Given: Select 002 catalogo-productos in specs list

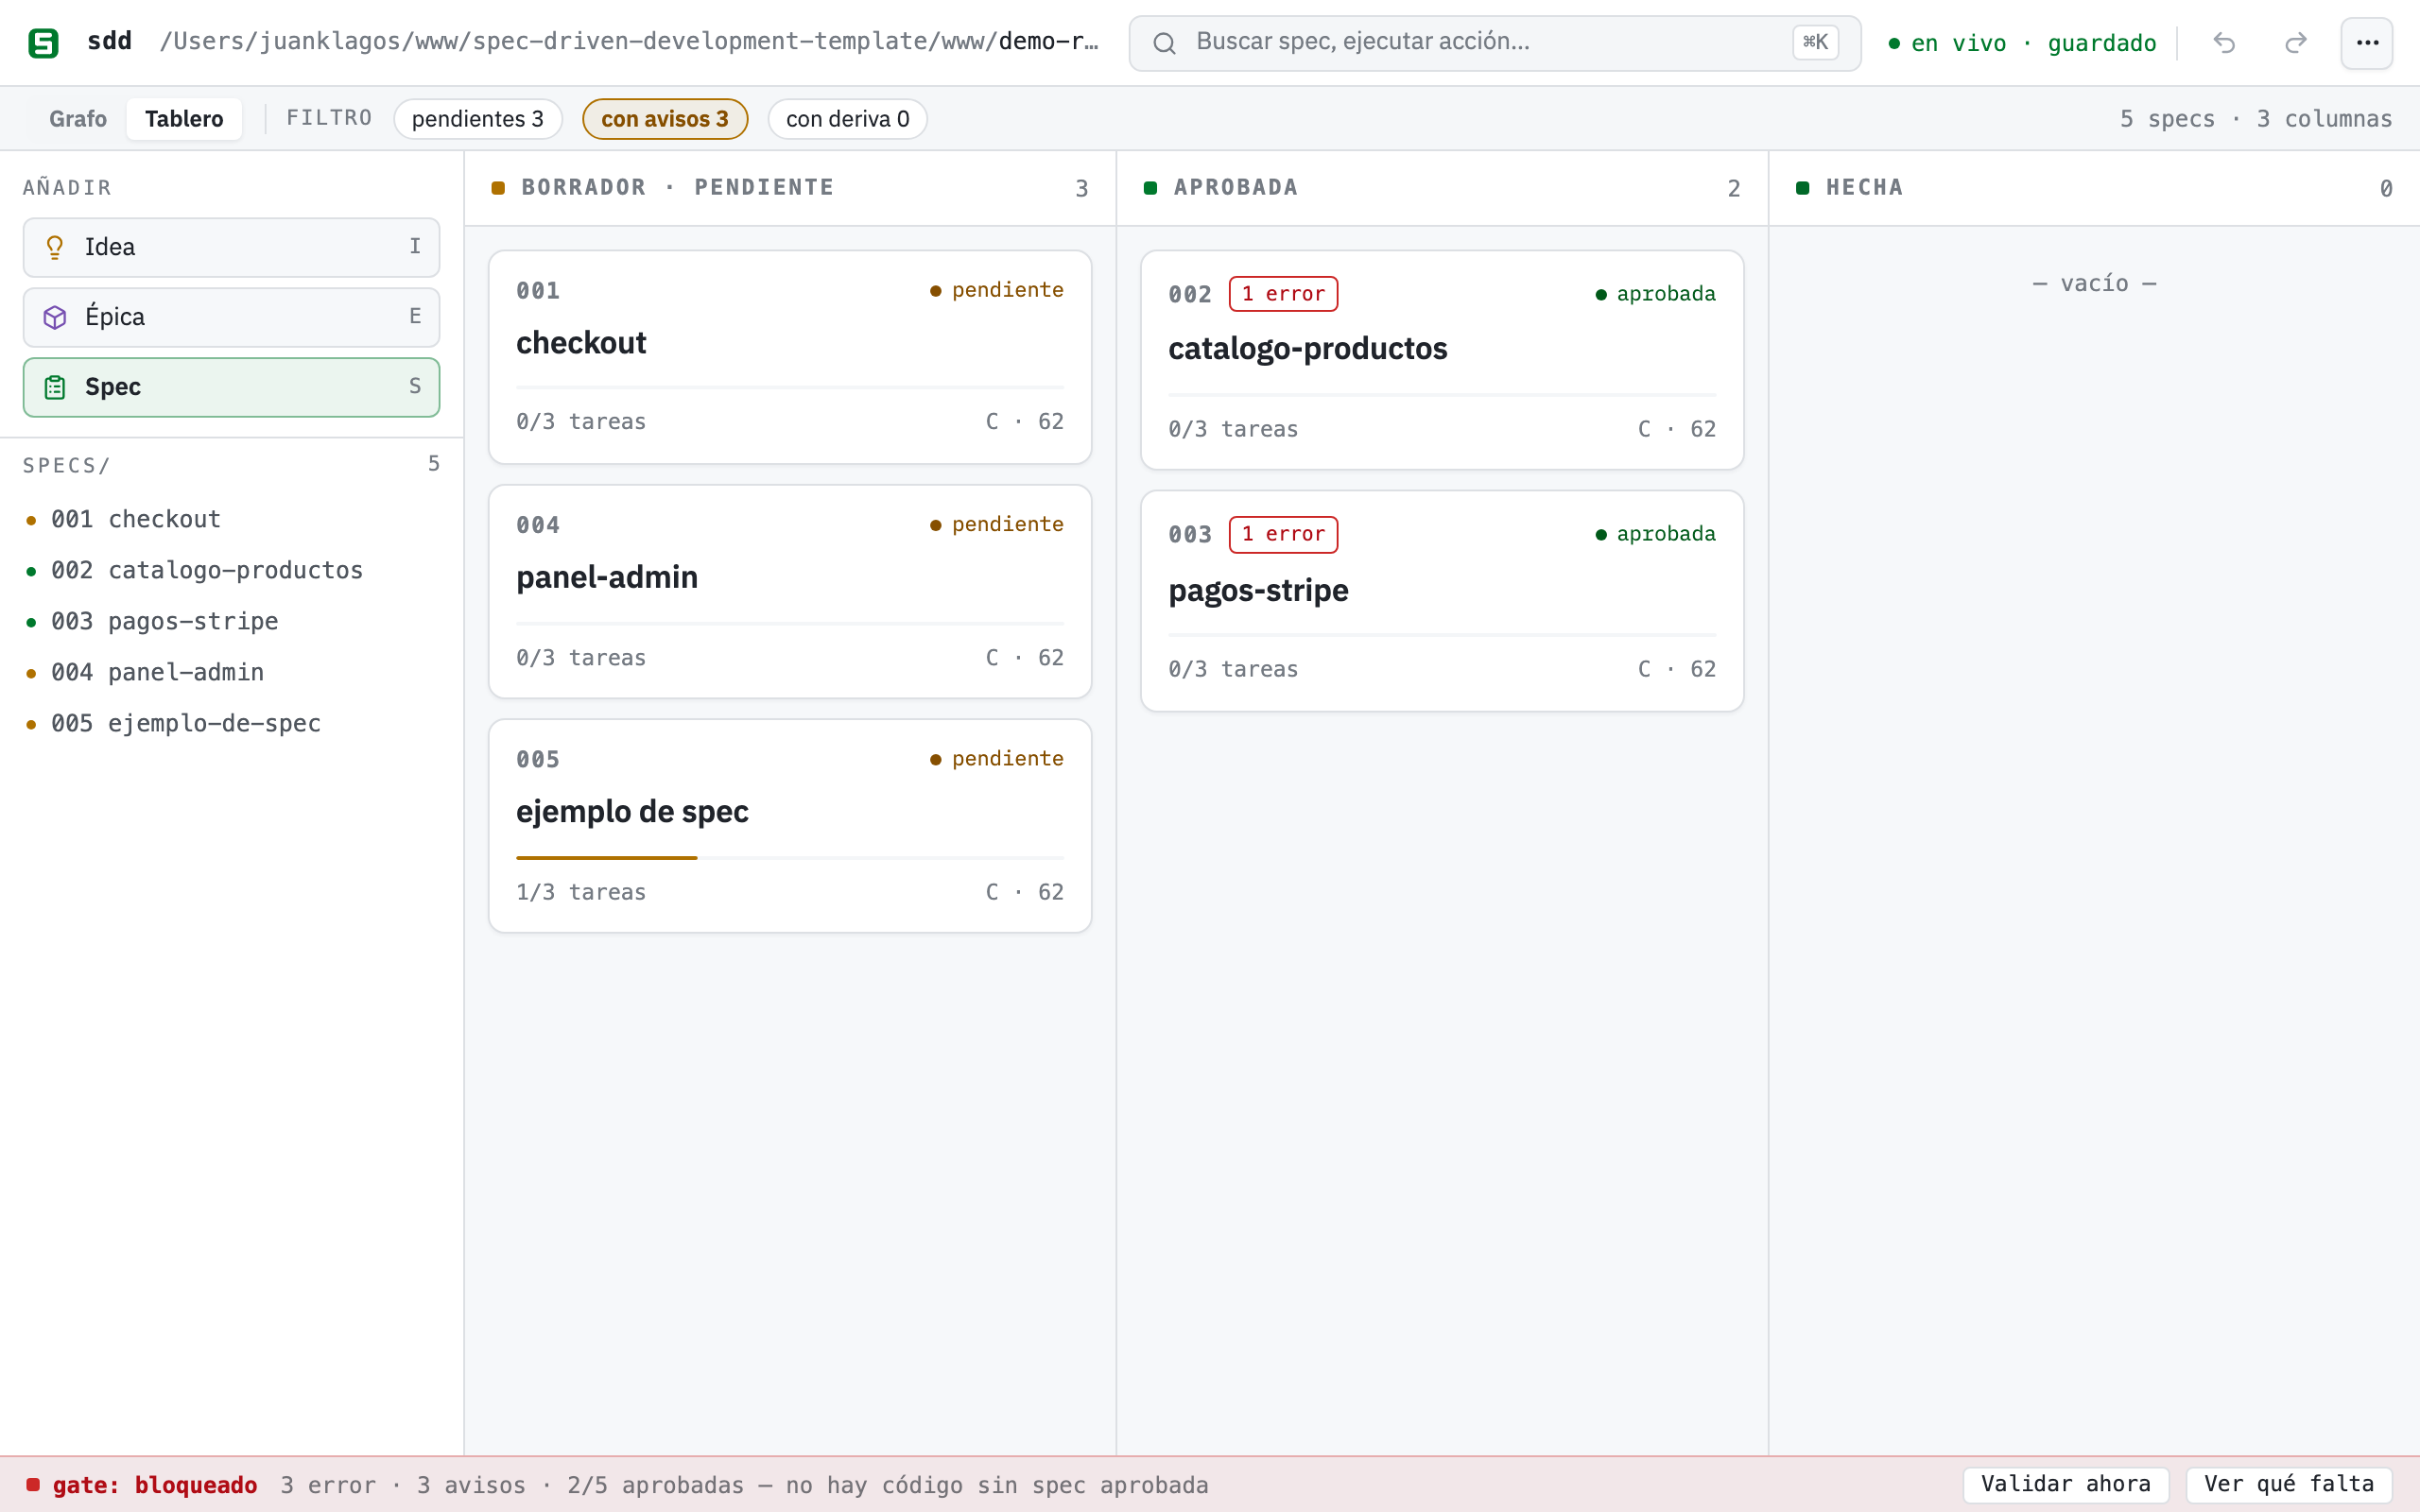Looking at the screenshot, I should point(231,570).
